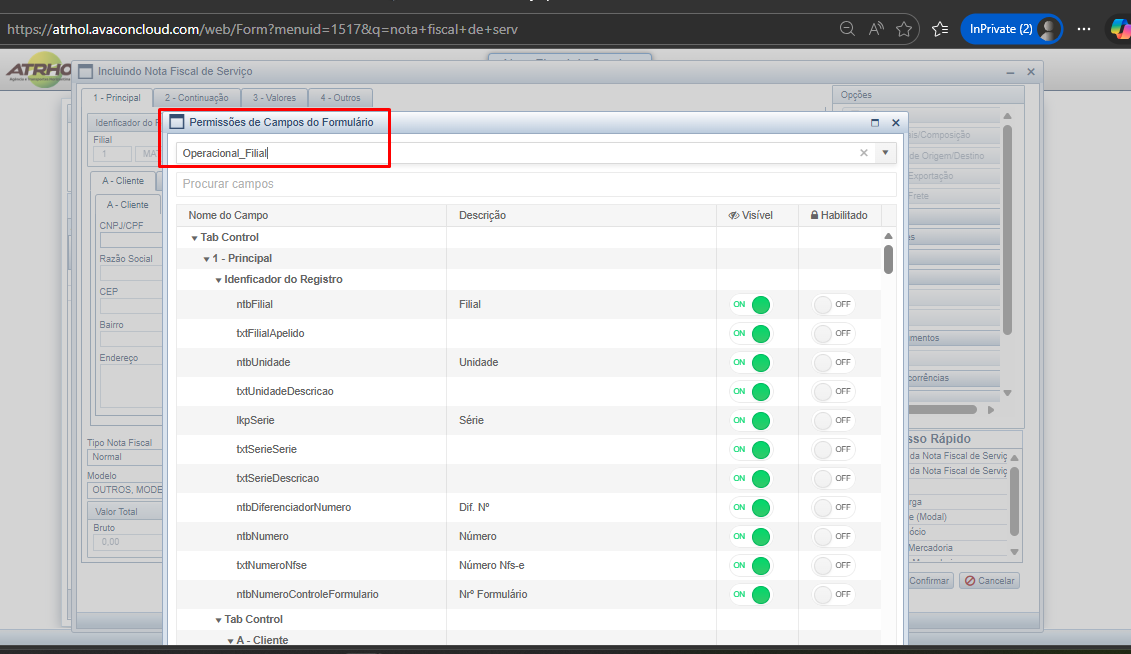Image resolution: width=1131 pixels, height=654 pixels.
Task: Maximize the Permissões de Campos dialog
Action: [875, 123]
